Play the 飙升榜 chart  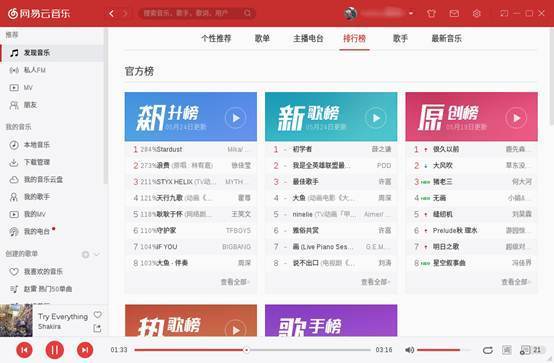tap(235, 118)
